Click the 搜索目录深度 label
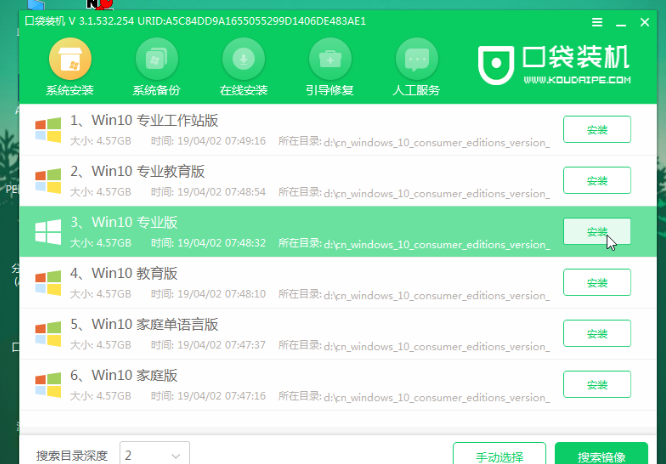This screenshot has width=666, height=464. click(x=72, y=456)
